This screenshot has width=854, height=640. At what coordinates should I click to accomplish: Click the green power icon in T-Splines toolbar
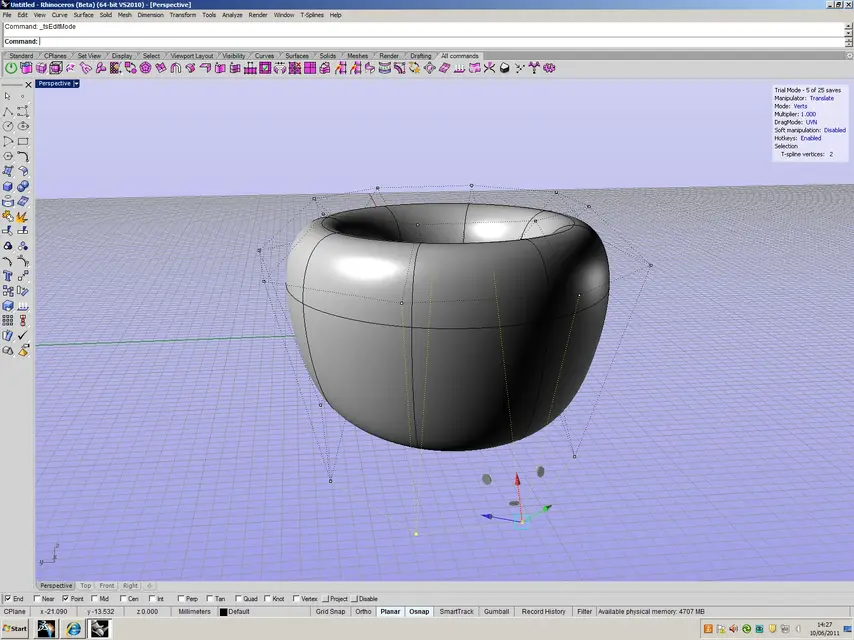point(11,68)
